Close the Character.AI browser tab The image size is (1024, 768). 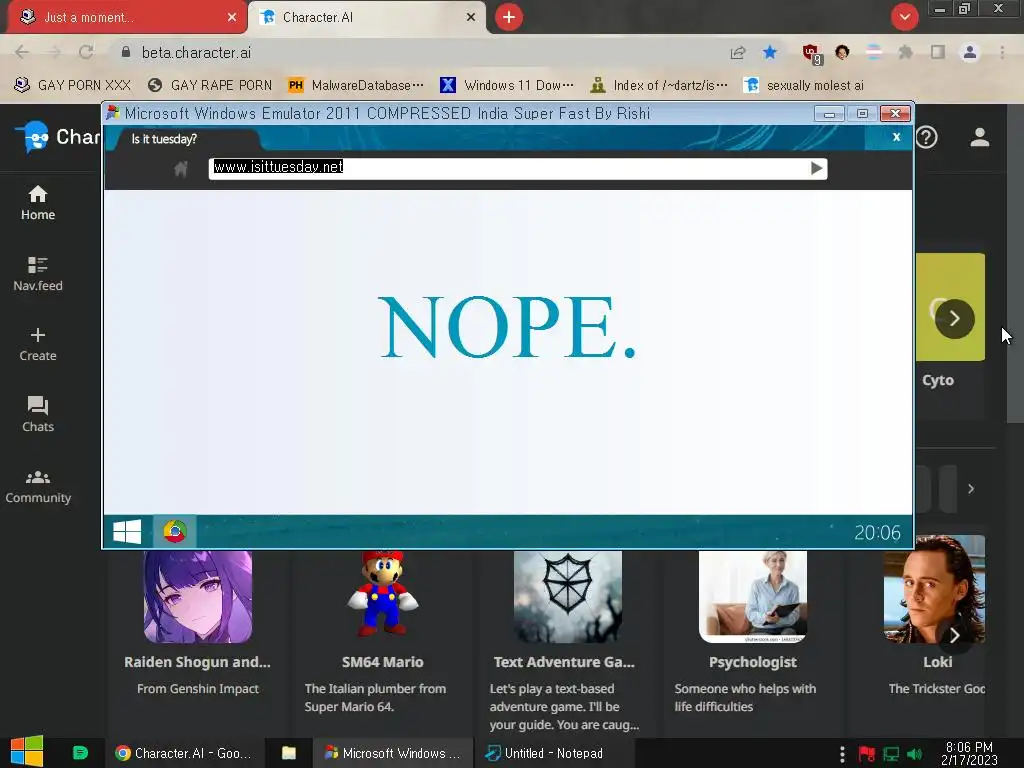[470, 18]
